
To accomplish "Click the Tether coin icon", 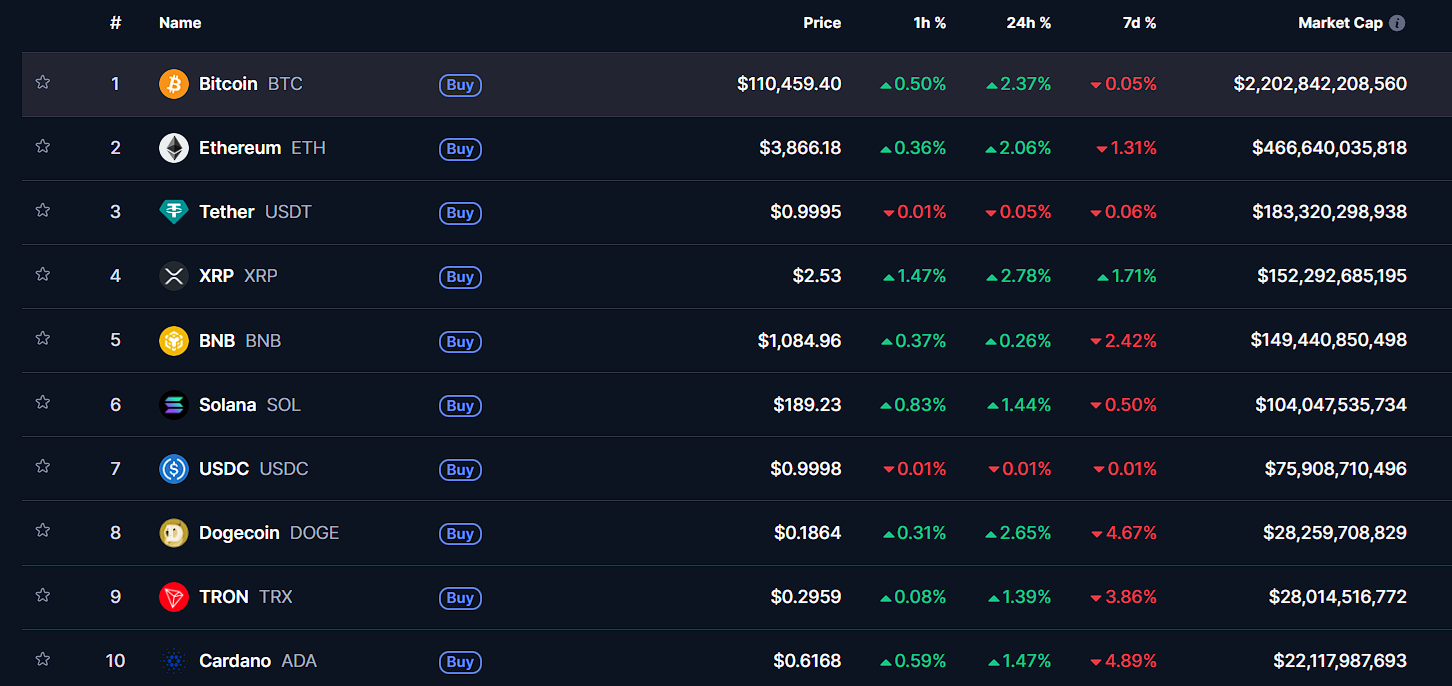I will point(173,212).
